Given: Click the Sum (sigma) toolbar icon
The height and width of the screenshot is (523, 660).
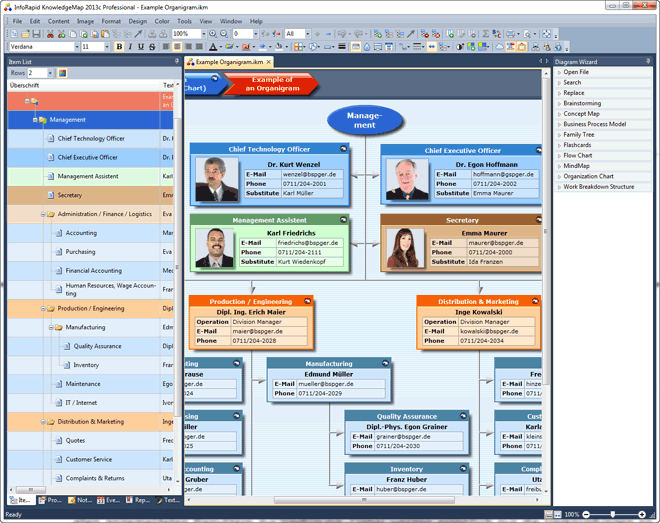Looking at the screenshot, I should pyautogui.click(x=485, y=34).
